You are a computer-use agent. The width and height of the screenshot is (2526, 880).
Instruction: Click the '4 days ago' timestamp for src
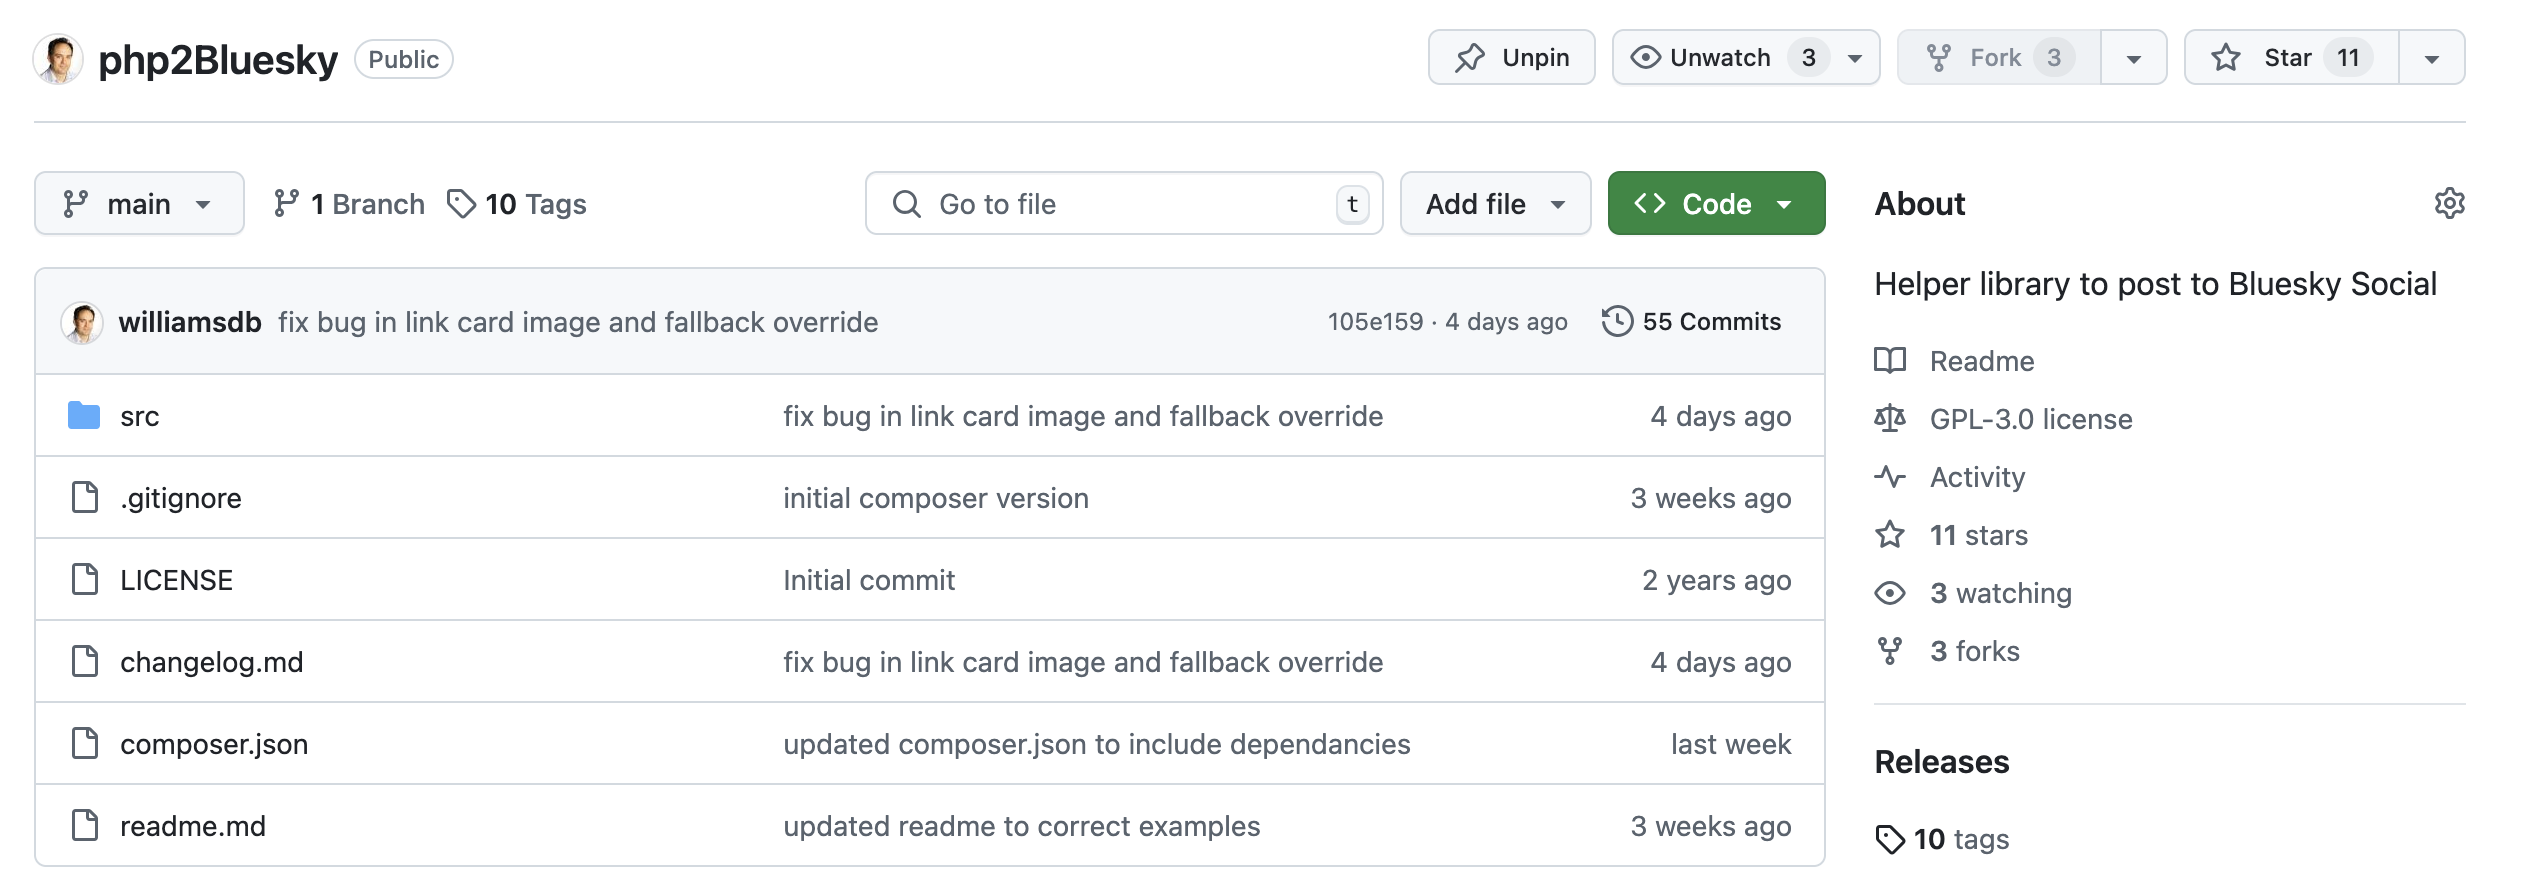point(1720,416)
